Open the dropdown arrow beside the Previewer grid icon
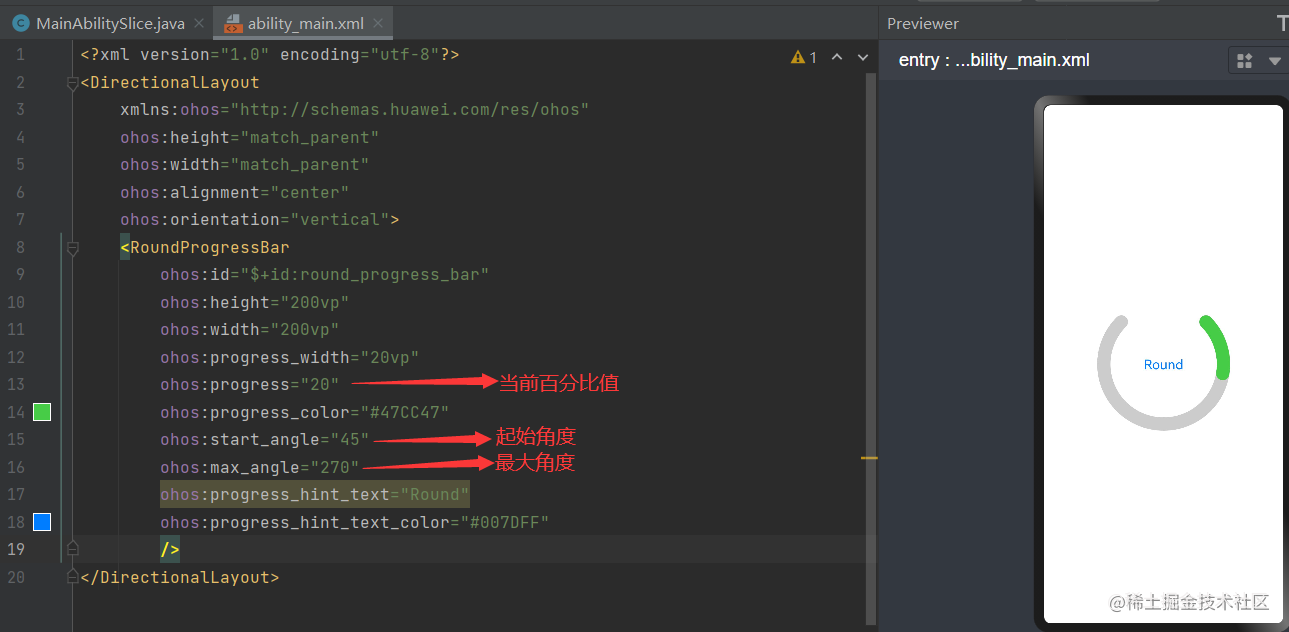 coord(1275,61)
